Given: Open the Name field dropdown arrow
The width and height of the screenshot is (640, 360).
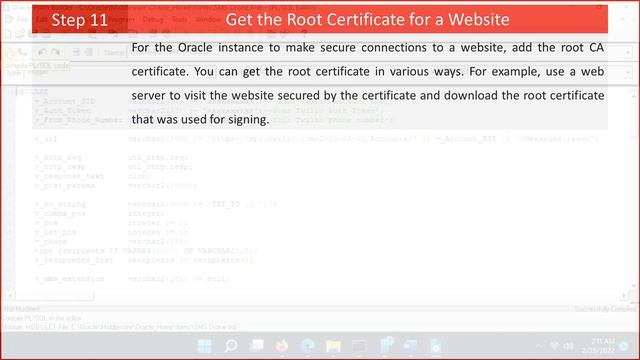Looking at the screenshot, I should click(x=628, y=52).
